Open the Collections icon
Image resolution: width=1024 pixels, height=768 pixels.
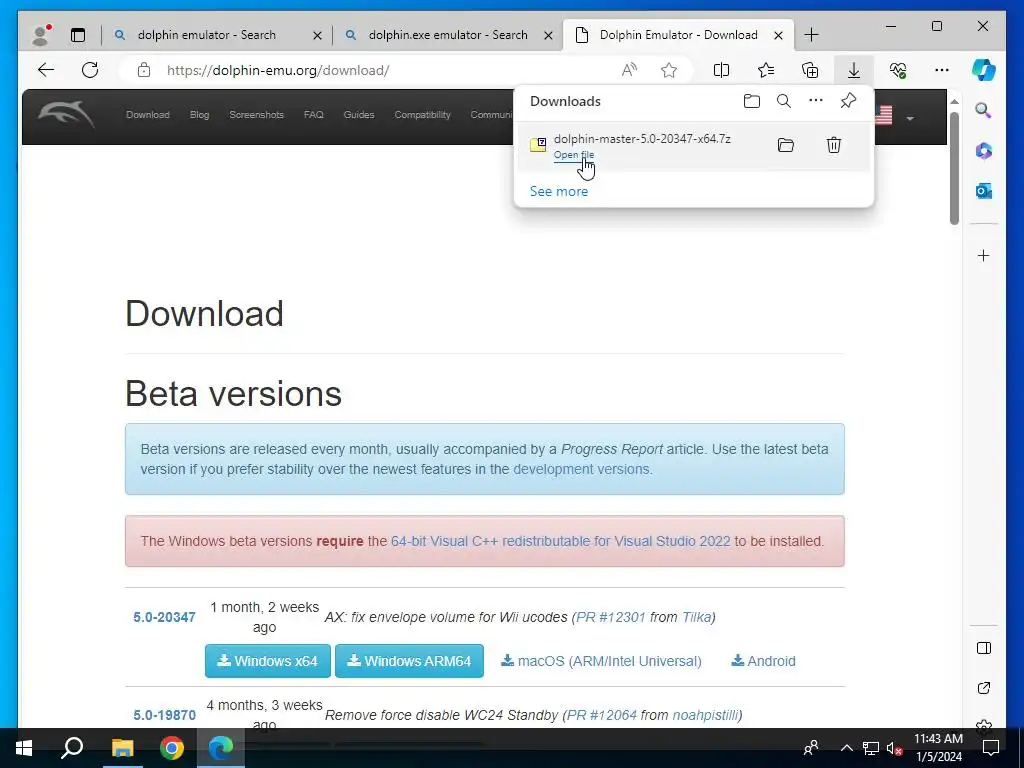click(810, 70)
